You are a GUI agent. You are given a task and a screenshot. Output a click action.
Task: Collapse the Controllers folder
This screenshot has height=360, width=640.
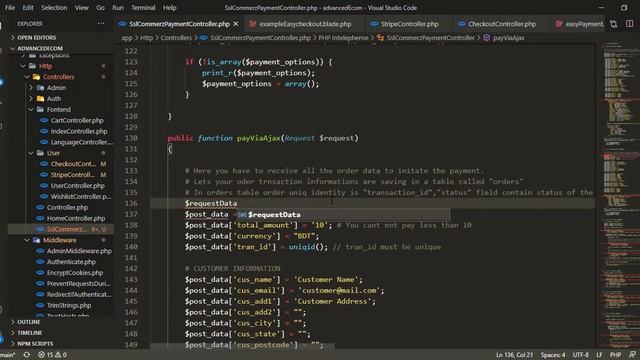58,77
